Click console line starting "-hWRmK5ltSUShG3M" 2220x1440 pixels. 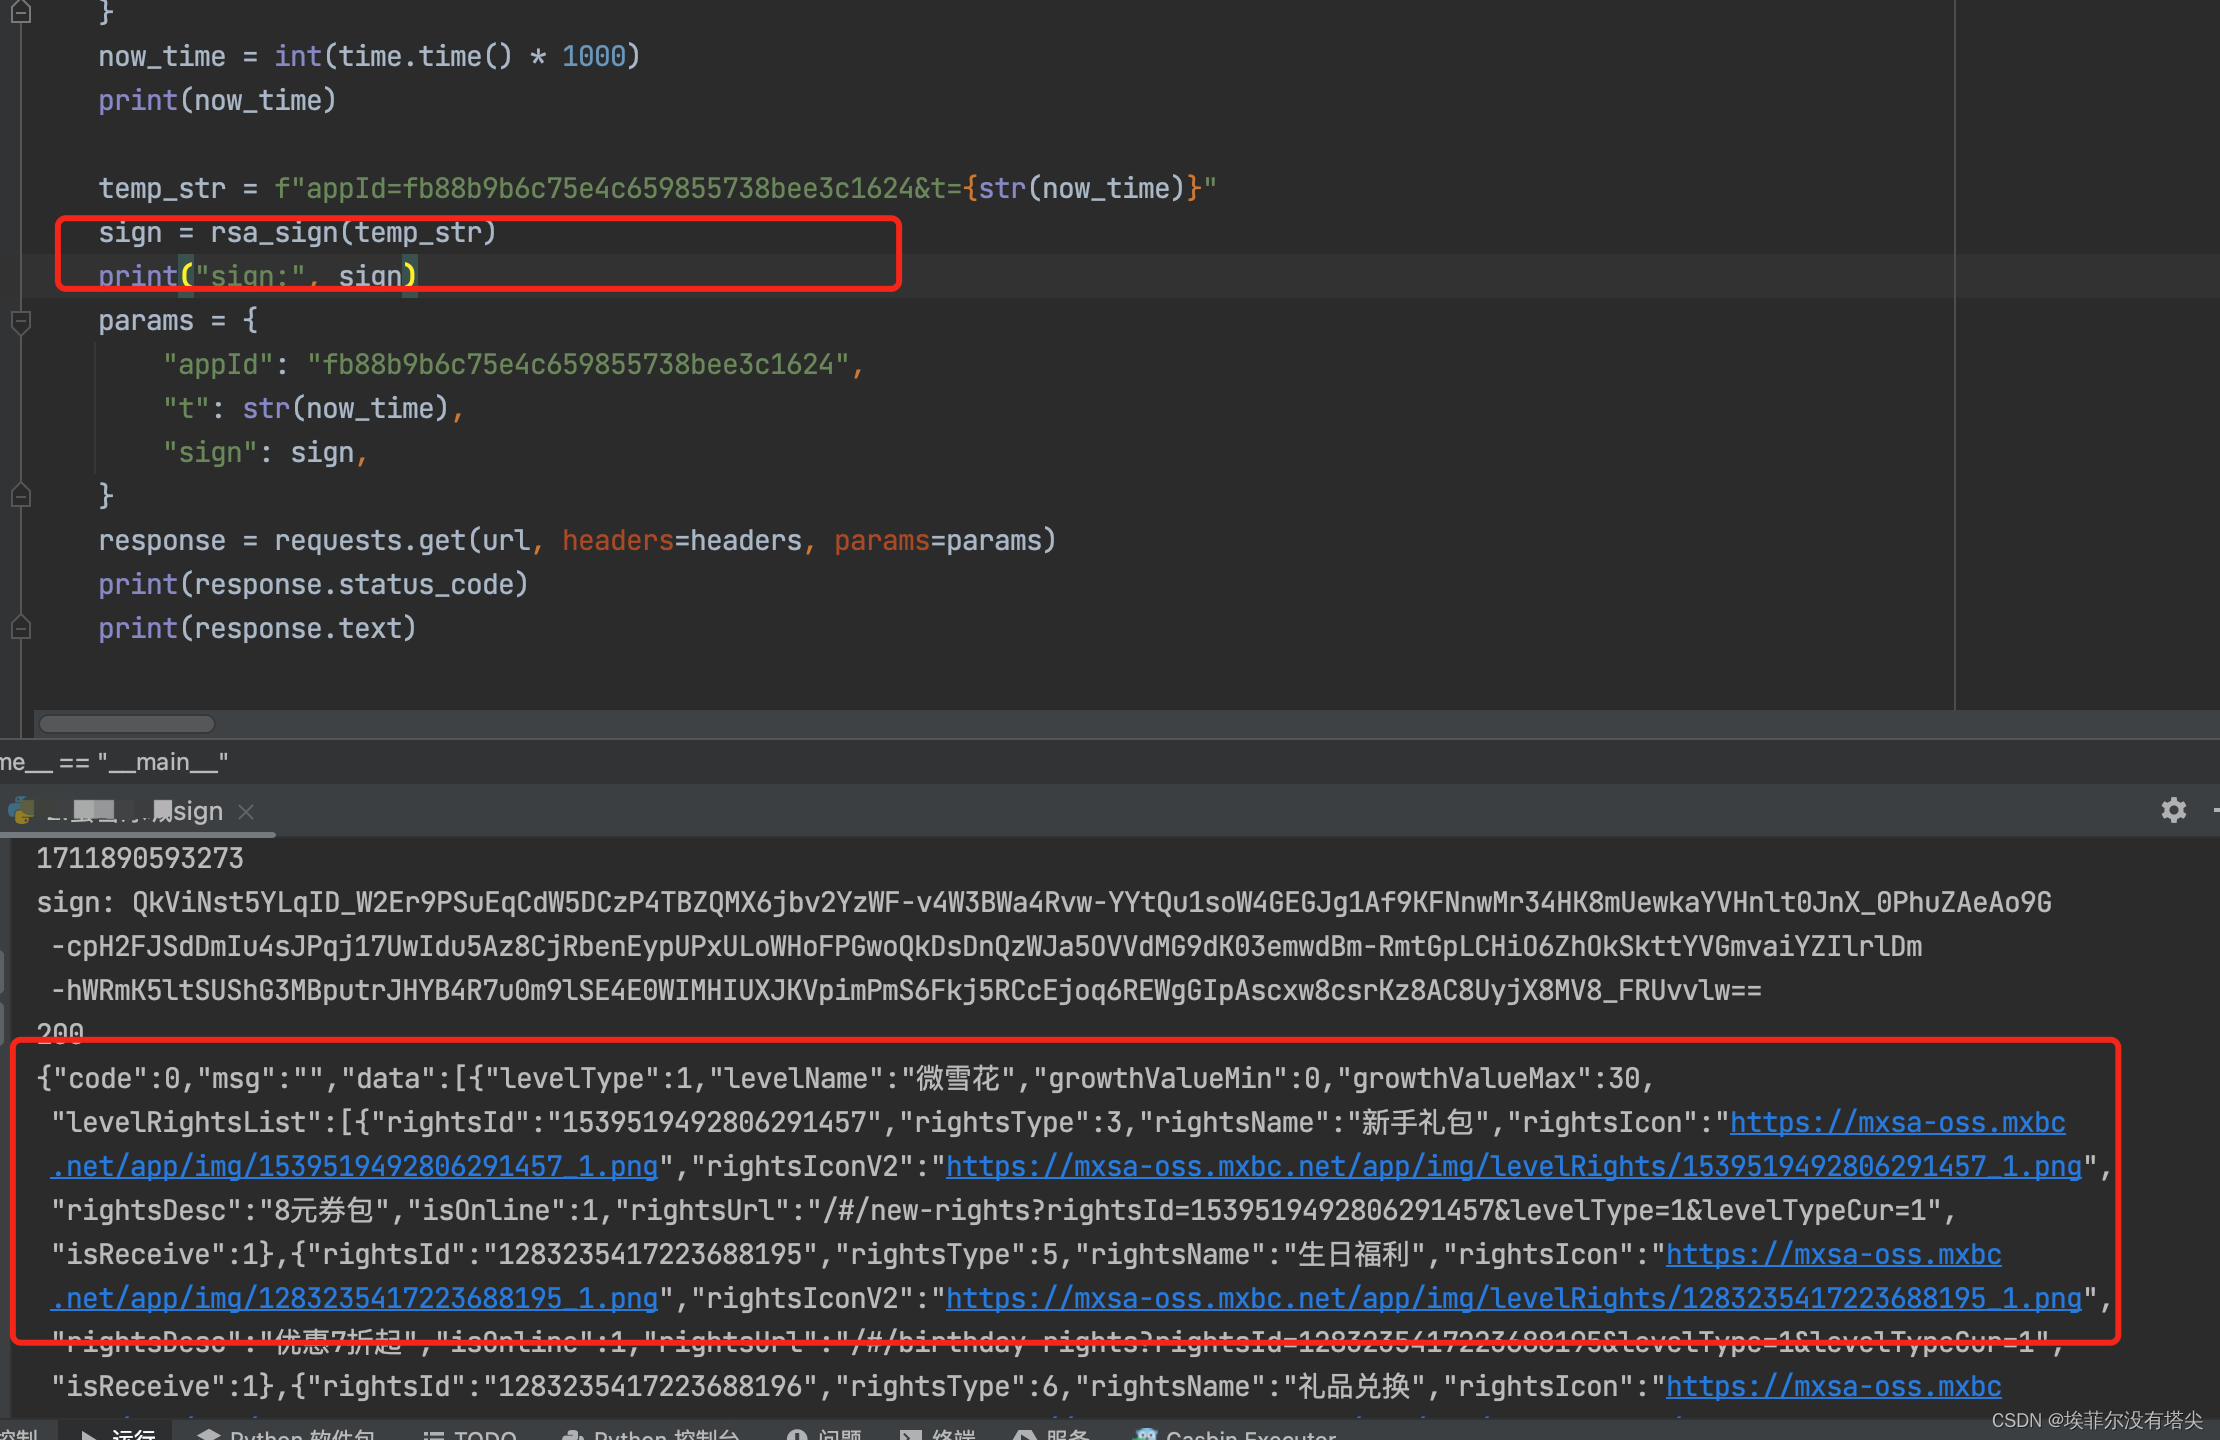907,990
